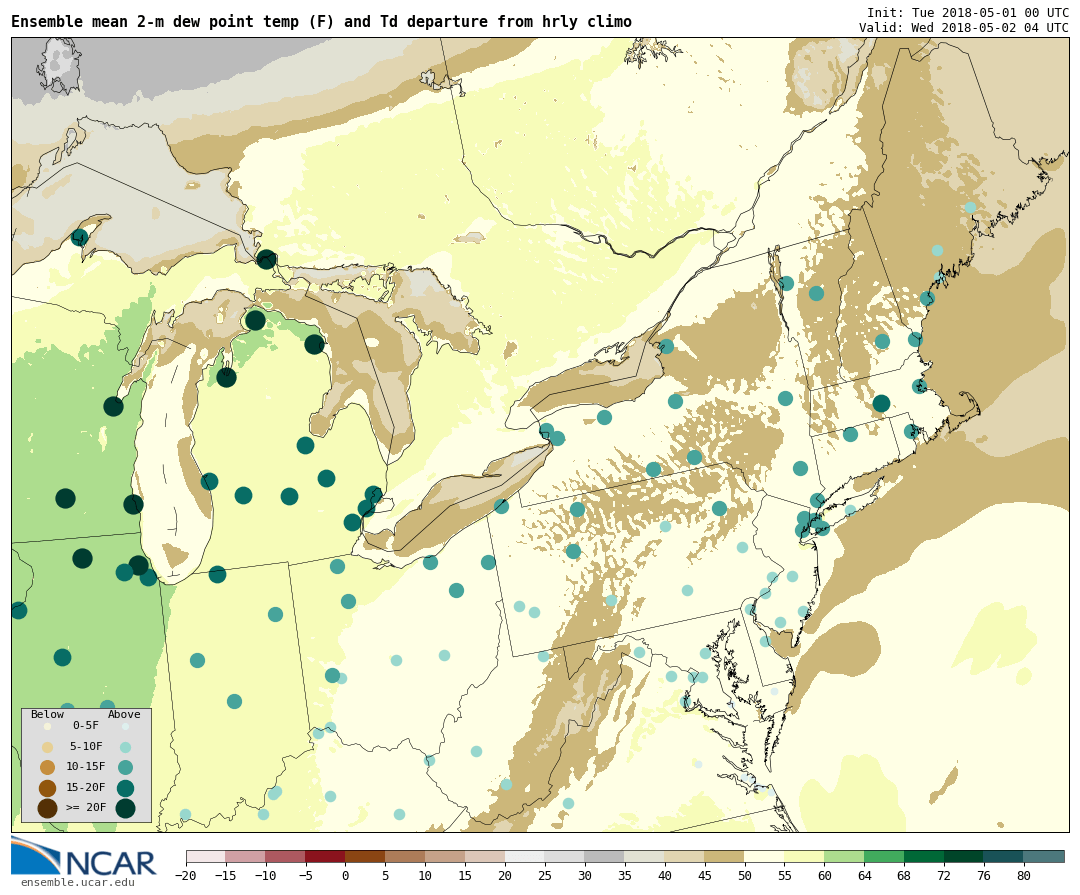The width and height of the screenshot is (1080, 895).
Task: Select the Valid: Wed 2018-05-02 04 UTC line
Action: (x=964, y=28)
